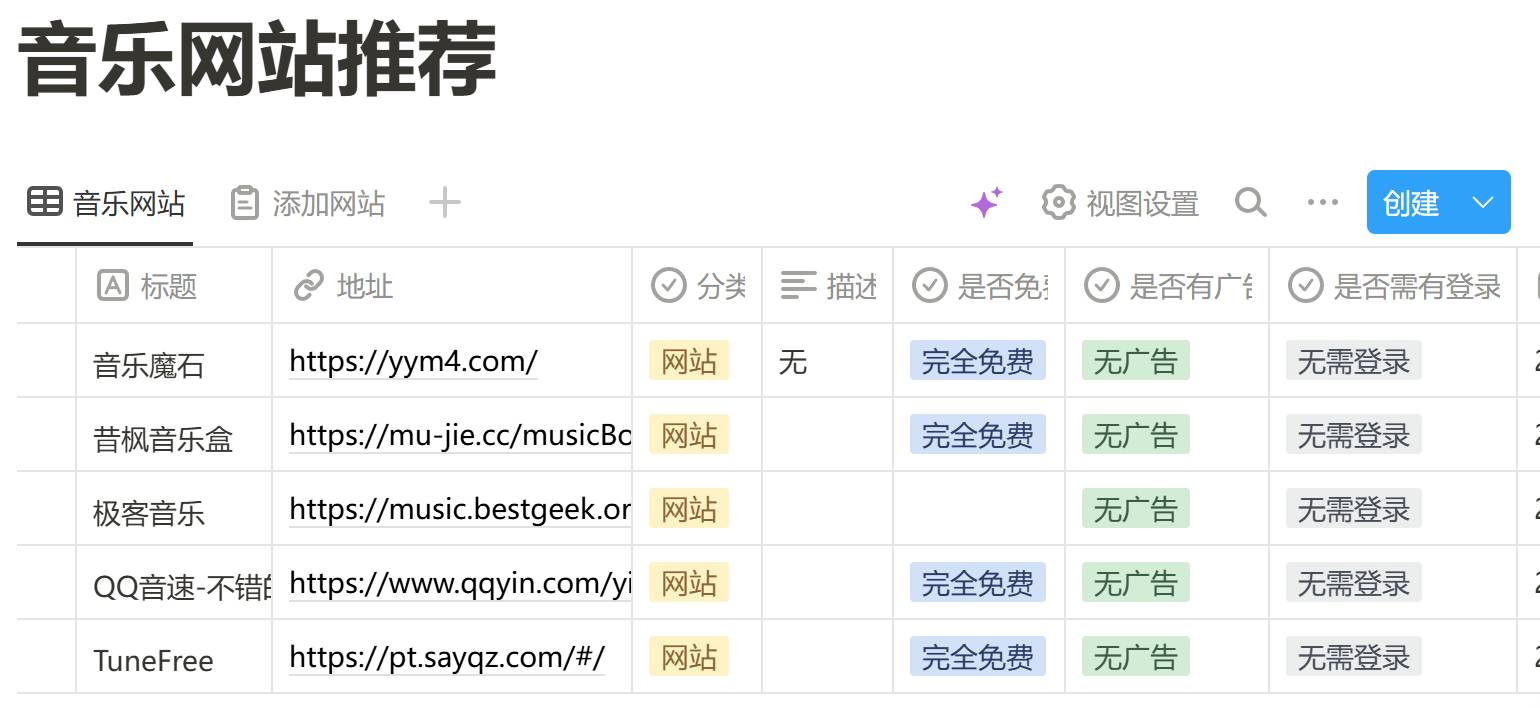Open the three-dot more options menu
This screenshot has width=1540, height=708.
click(x=1322, y=203)
